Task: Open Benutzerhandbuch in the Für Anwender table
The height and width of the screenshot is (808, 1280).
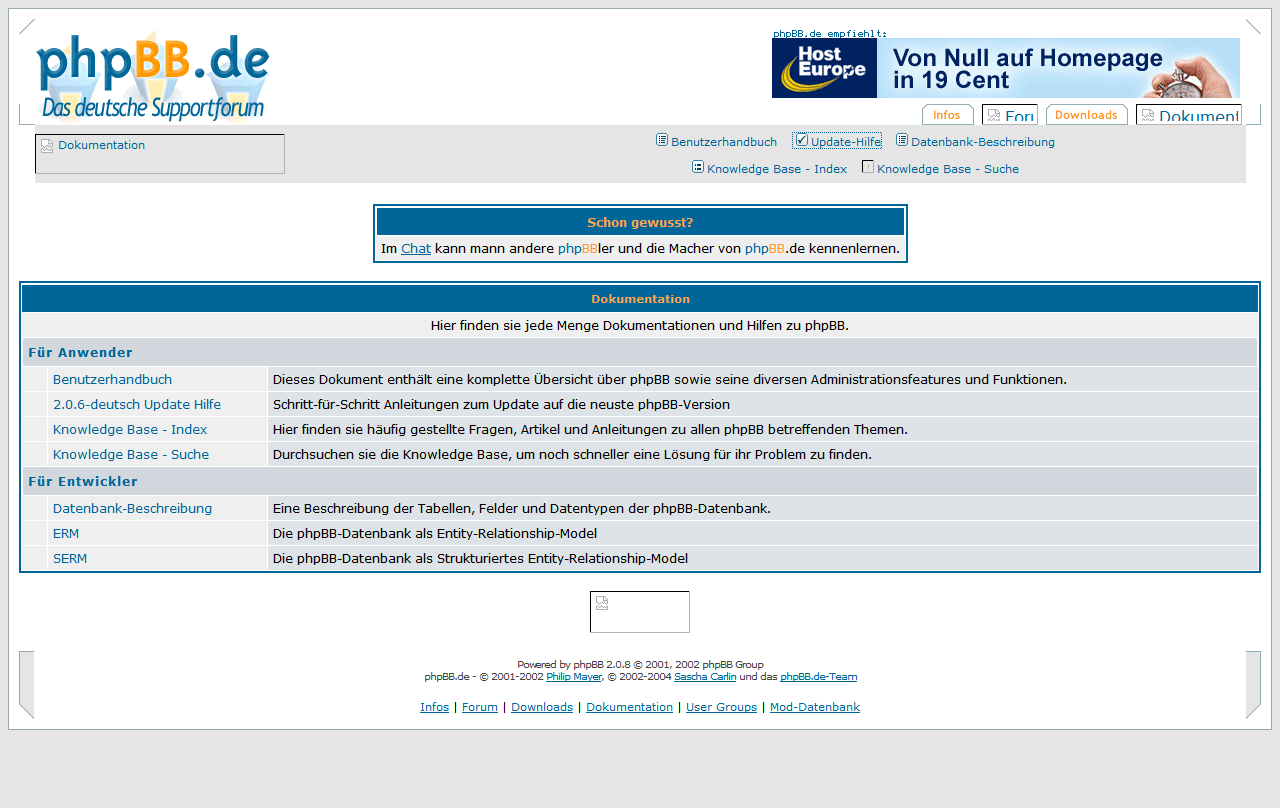Action: (x=112, y=380)
